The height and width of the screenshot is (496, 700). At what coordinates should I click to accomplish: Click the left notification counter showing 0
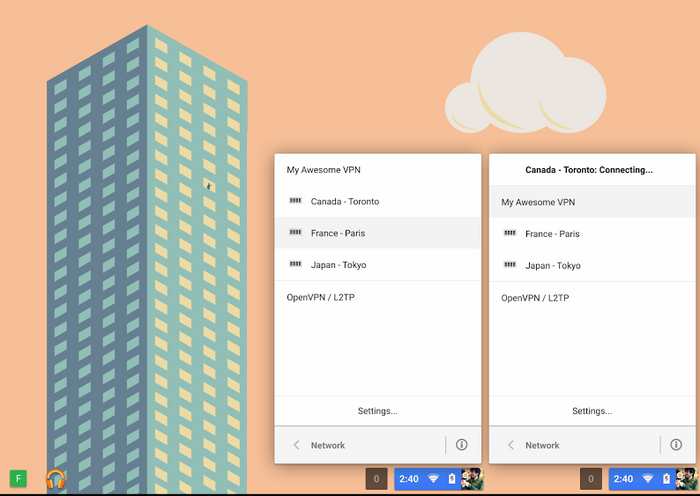[x=376, y=479]
